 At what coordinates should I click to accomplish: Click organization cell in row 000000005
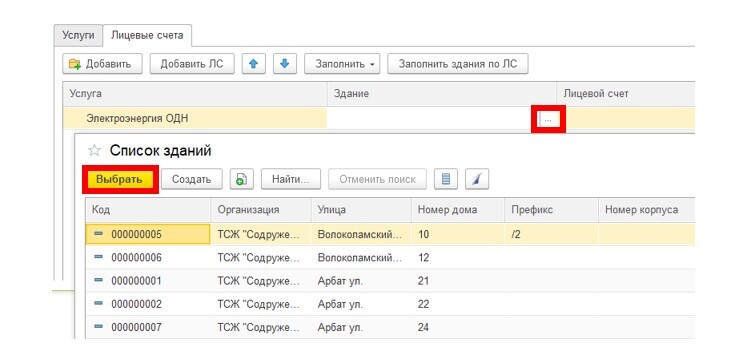(x=261, y=234)
